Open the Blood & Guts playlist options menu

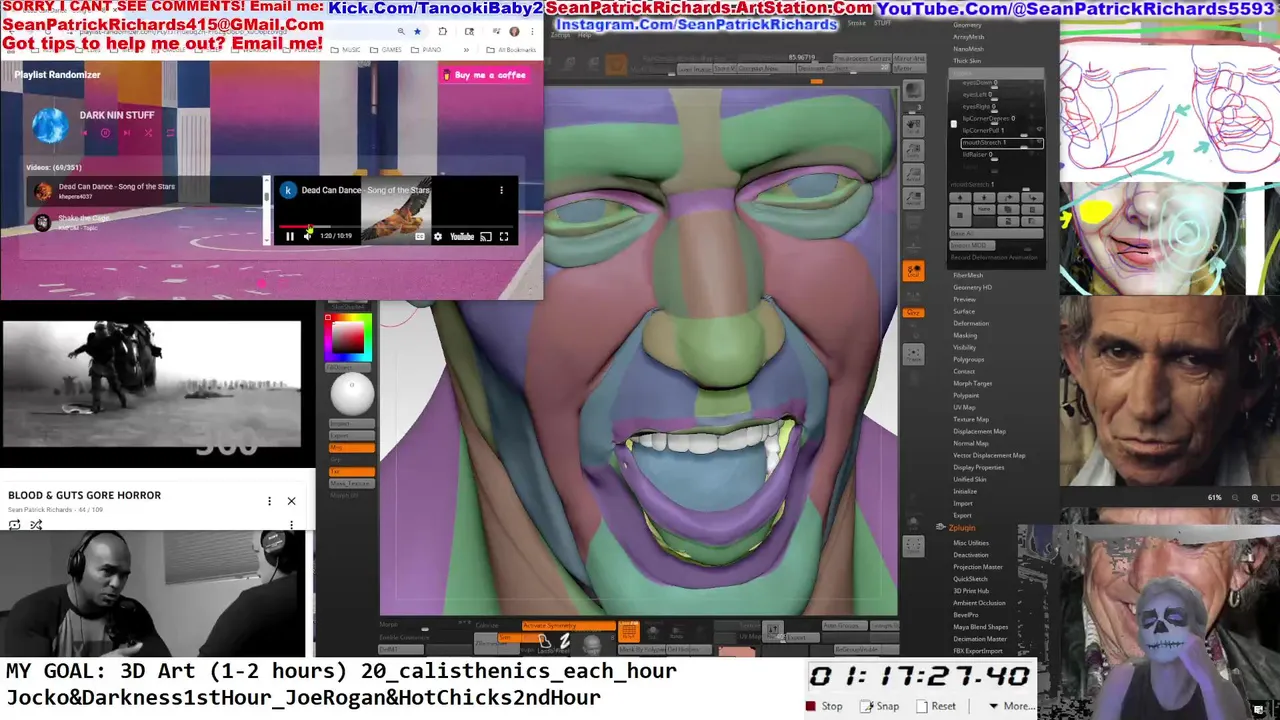pos(269,501)
